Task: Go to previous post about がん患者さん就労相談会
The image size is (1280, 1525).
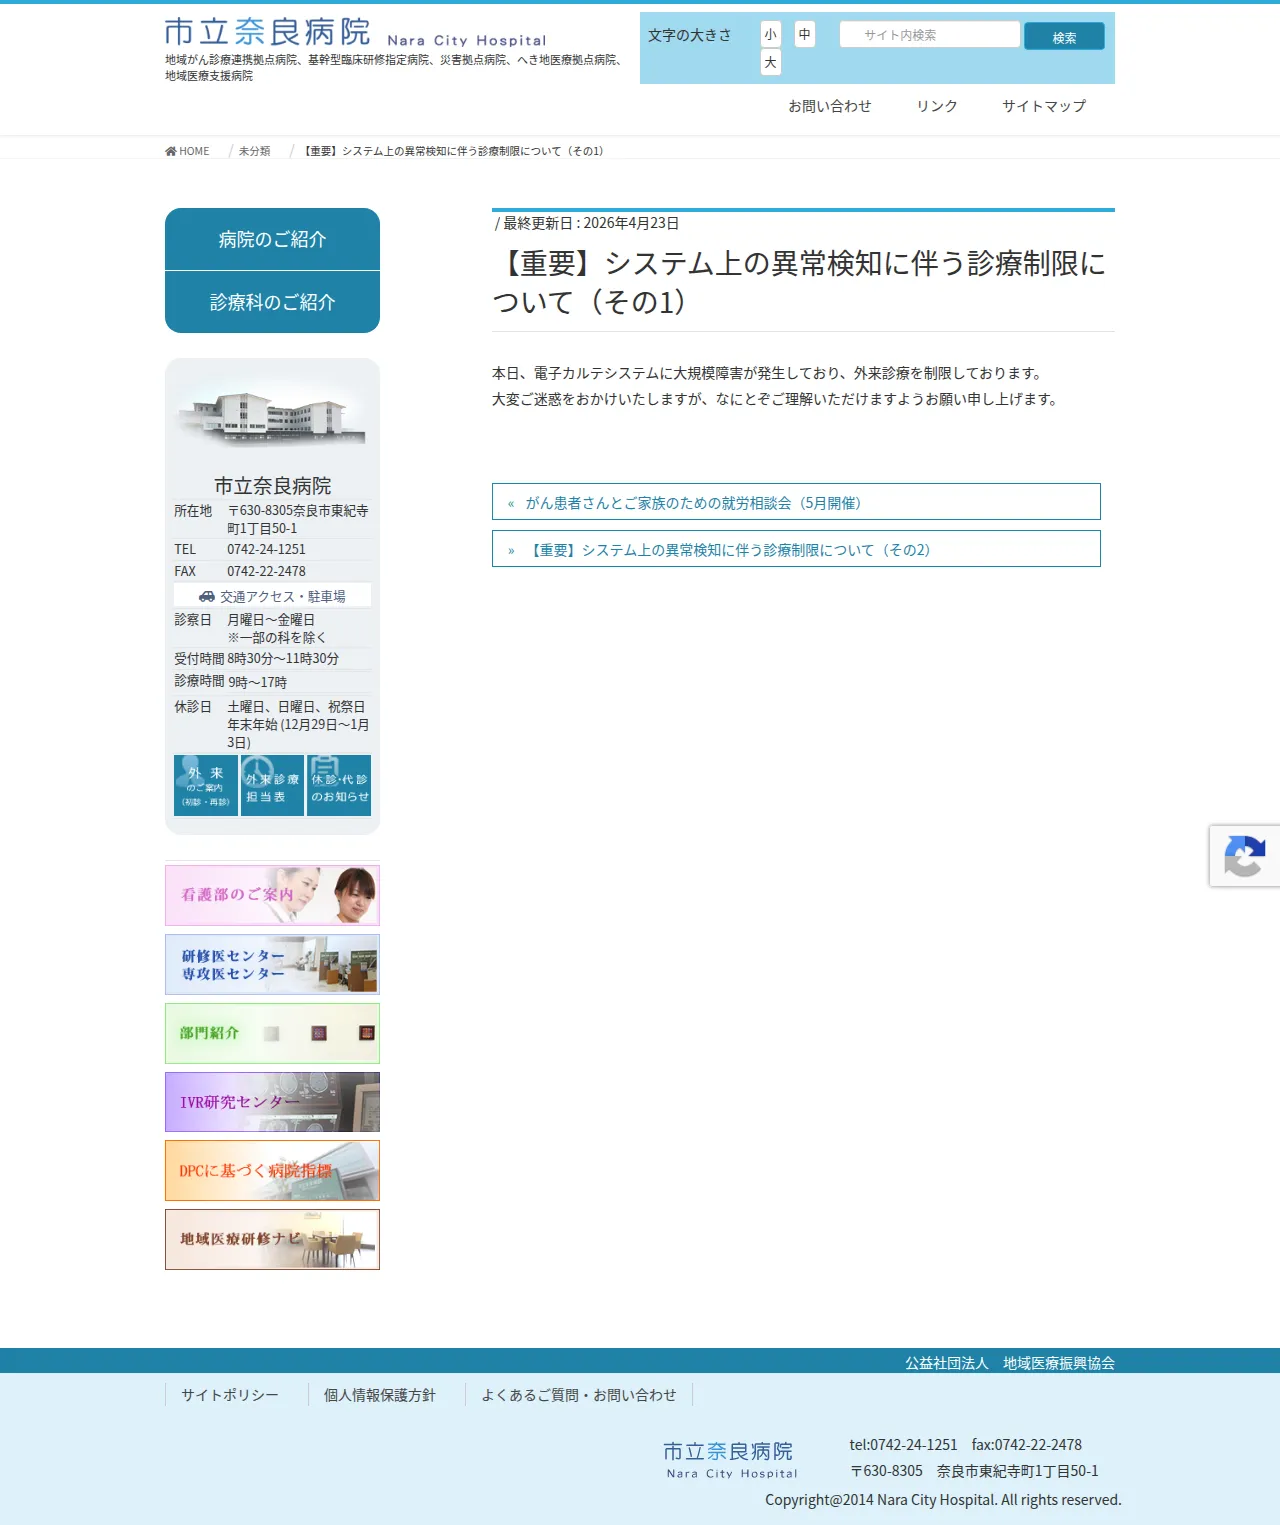Action: point(796,502)
